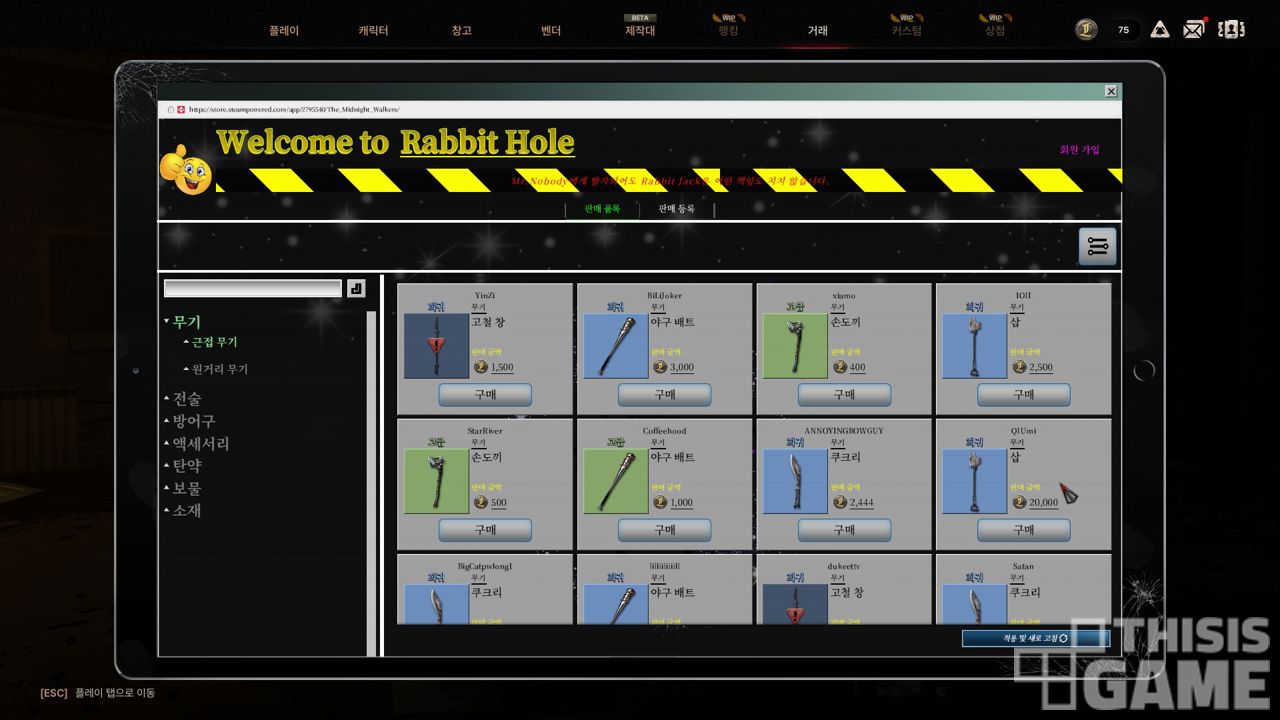
Task: Open the mail inbox envelope icon
Action: click(1193, 30)
